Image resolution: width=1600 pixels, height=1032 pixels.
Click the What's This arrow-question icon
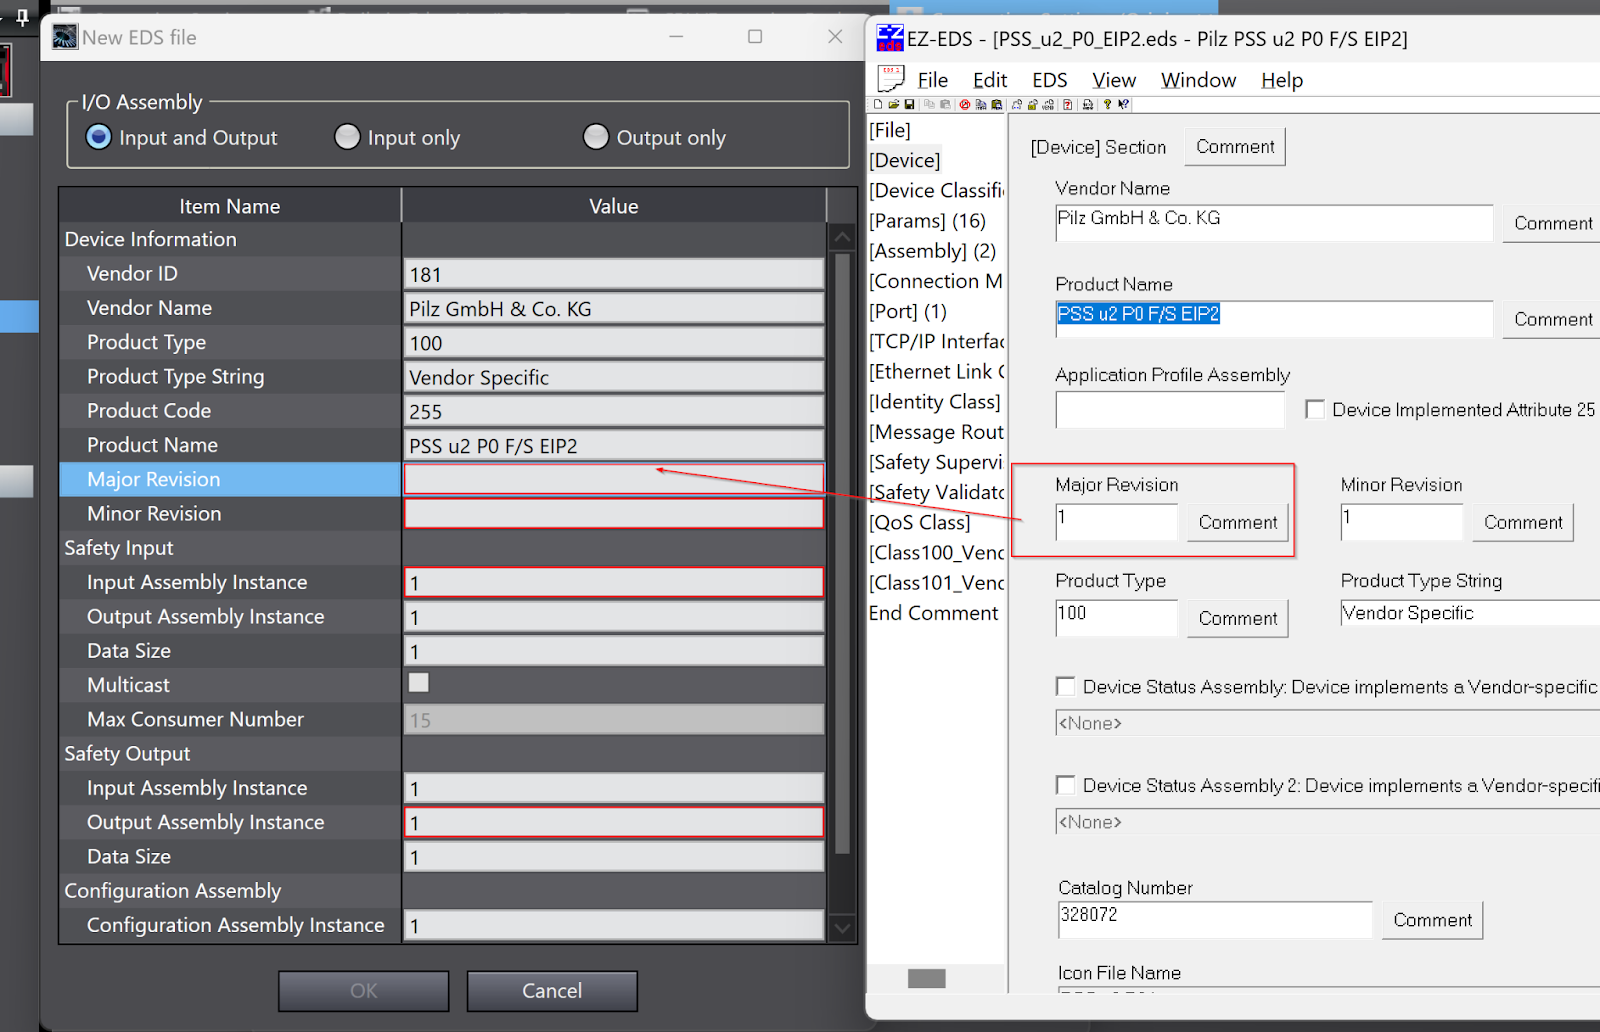point(1124,104)
